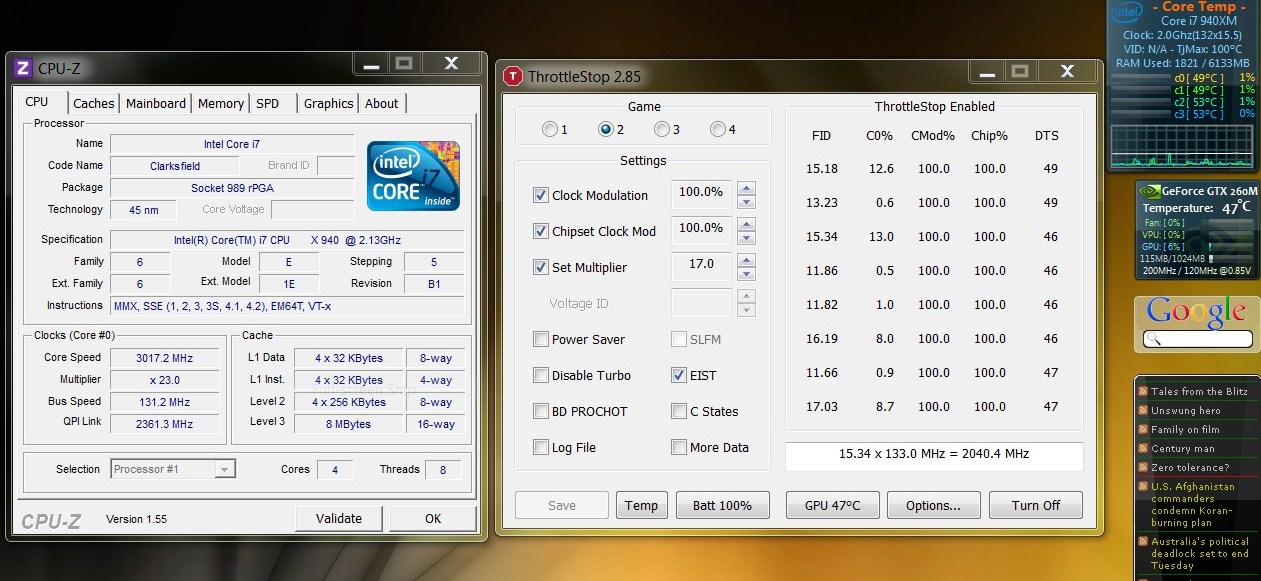Image resolution: width=1261 pixels, height=581 pixels.
Task: Enable the Clock Modulation checkbox
Action: click(541, 195)
